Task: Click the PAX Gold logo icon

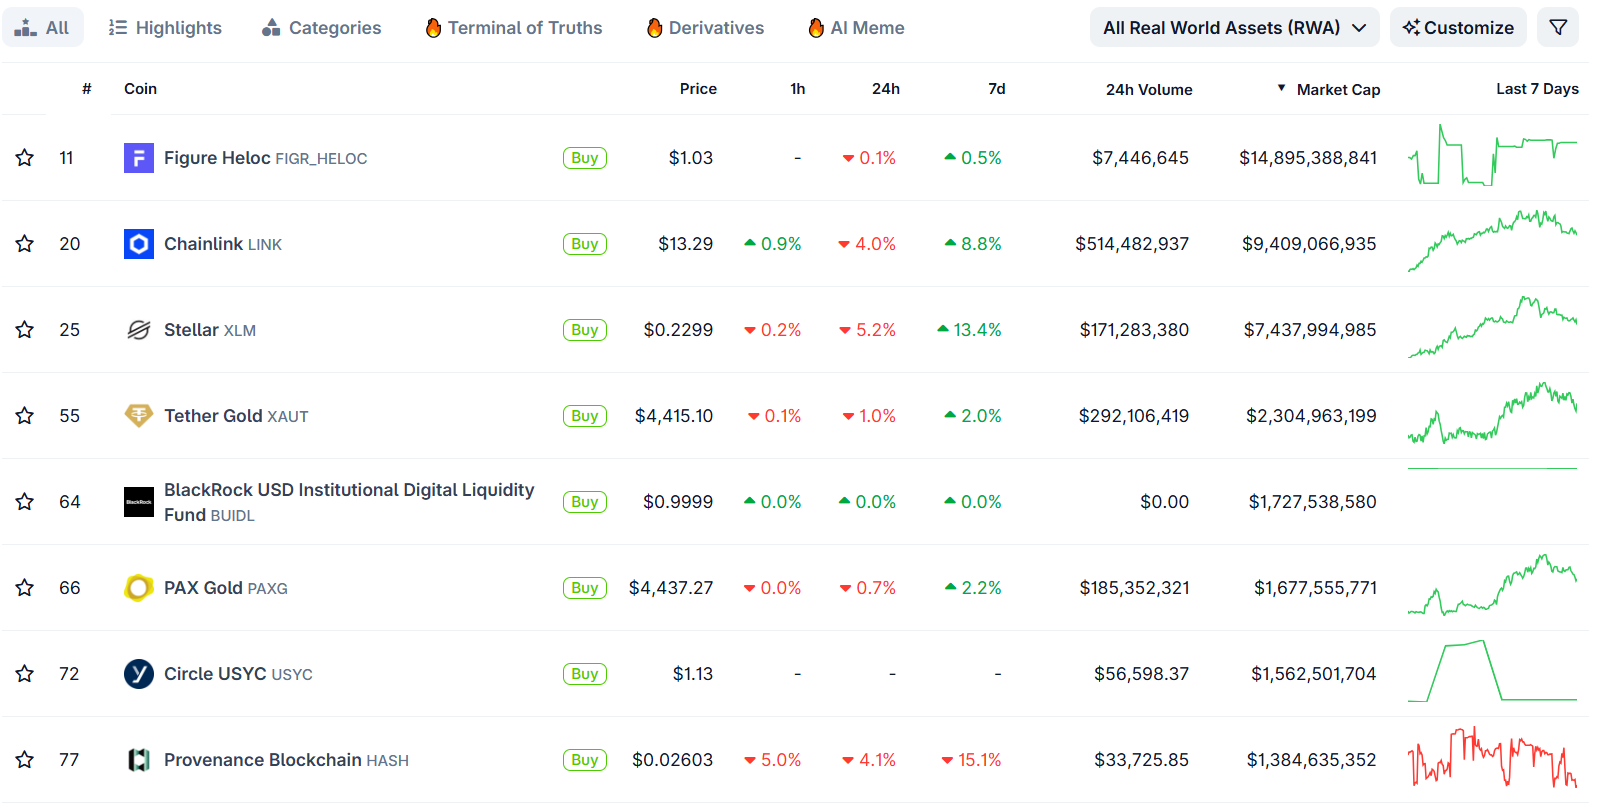Action: click(138, 588)
